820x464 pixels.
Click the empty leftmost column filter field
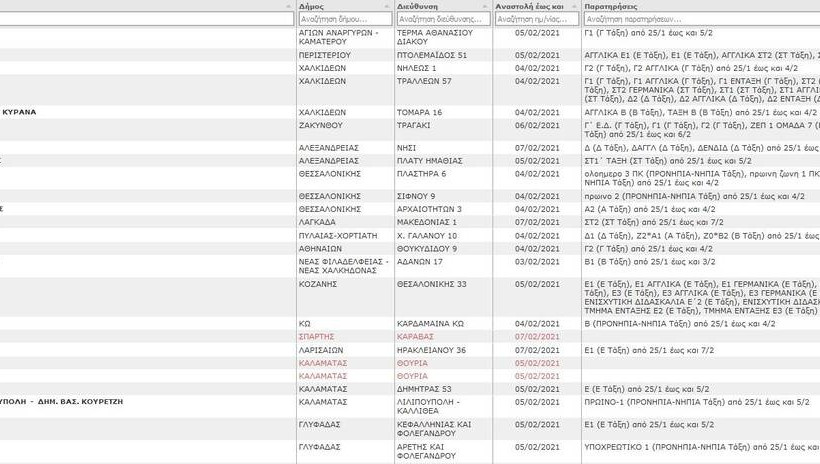pos(147,19)
